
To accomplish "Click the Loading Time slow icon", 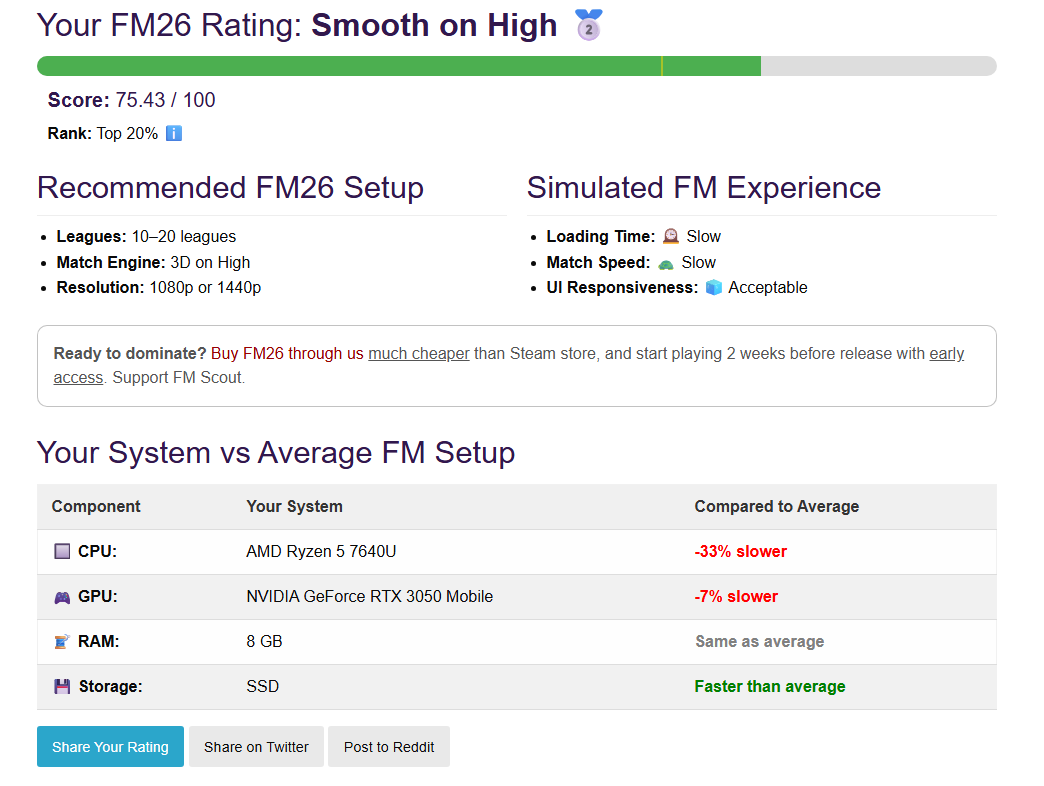I will pos(670,236).
